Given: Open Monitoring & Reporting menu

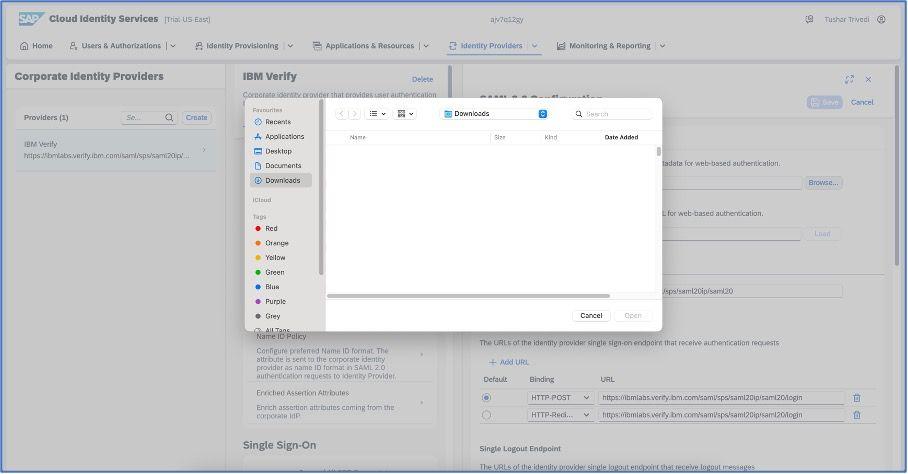Looking at the screenshot, I should (603, 46).
